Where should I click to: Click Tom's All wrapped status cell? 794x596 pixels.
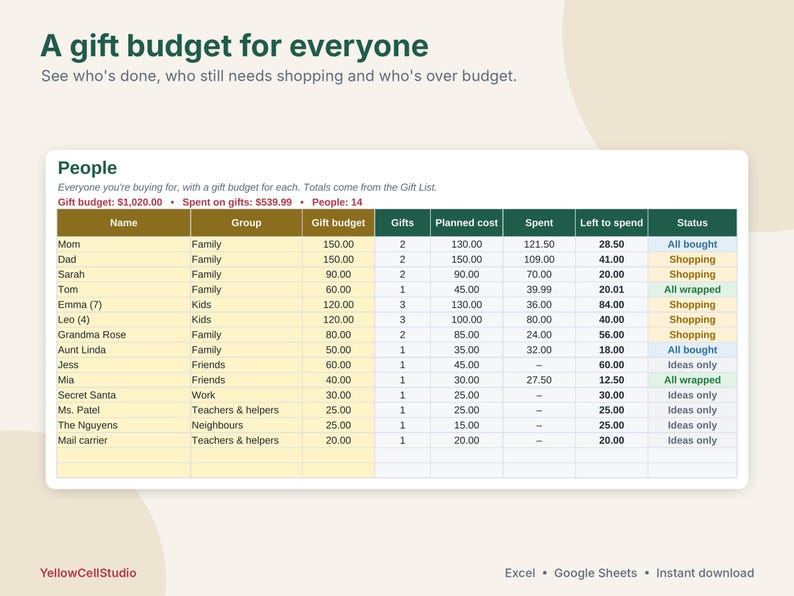point(692,290)
